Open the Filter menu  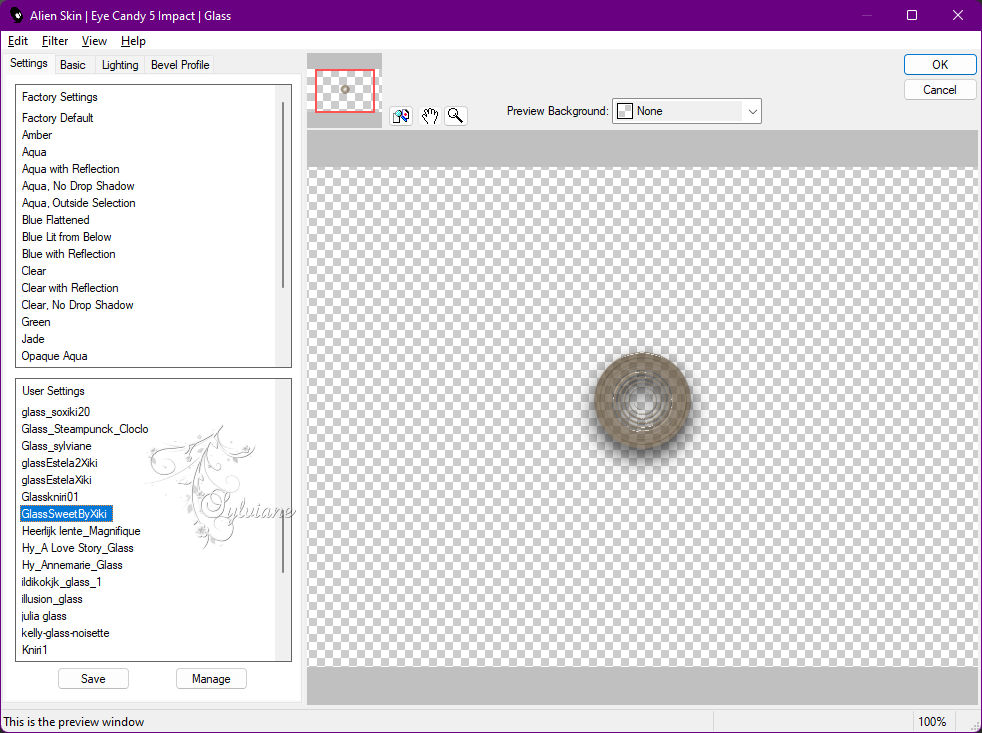pos(54,41)
